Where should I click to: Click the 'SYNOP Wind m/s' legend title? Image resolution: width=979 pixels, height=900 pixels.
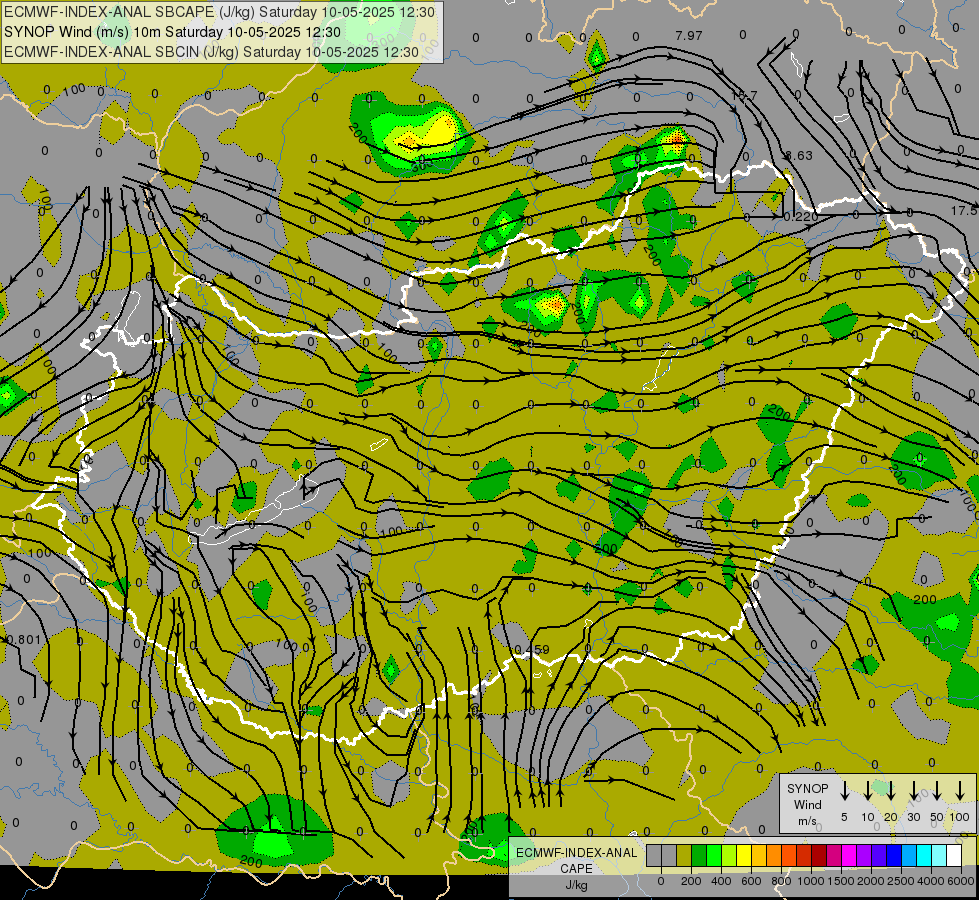pos(807,804)
